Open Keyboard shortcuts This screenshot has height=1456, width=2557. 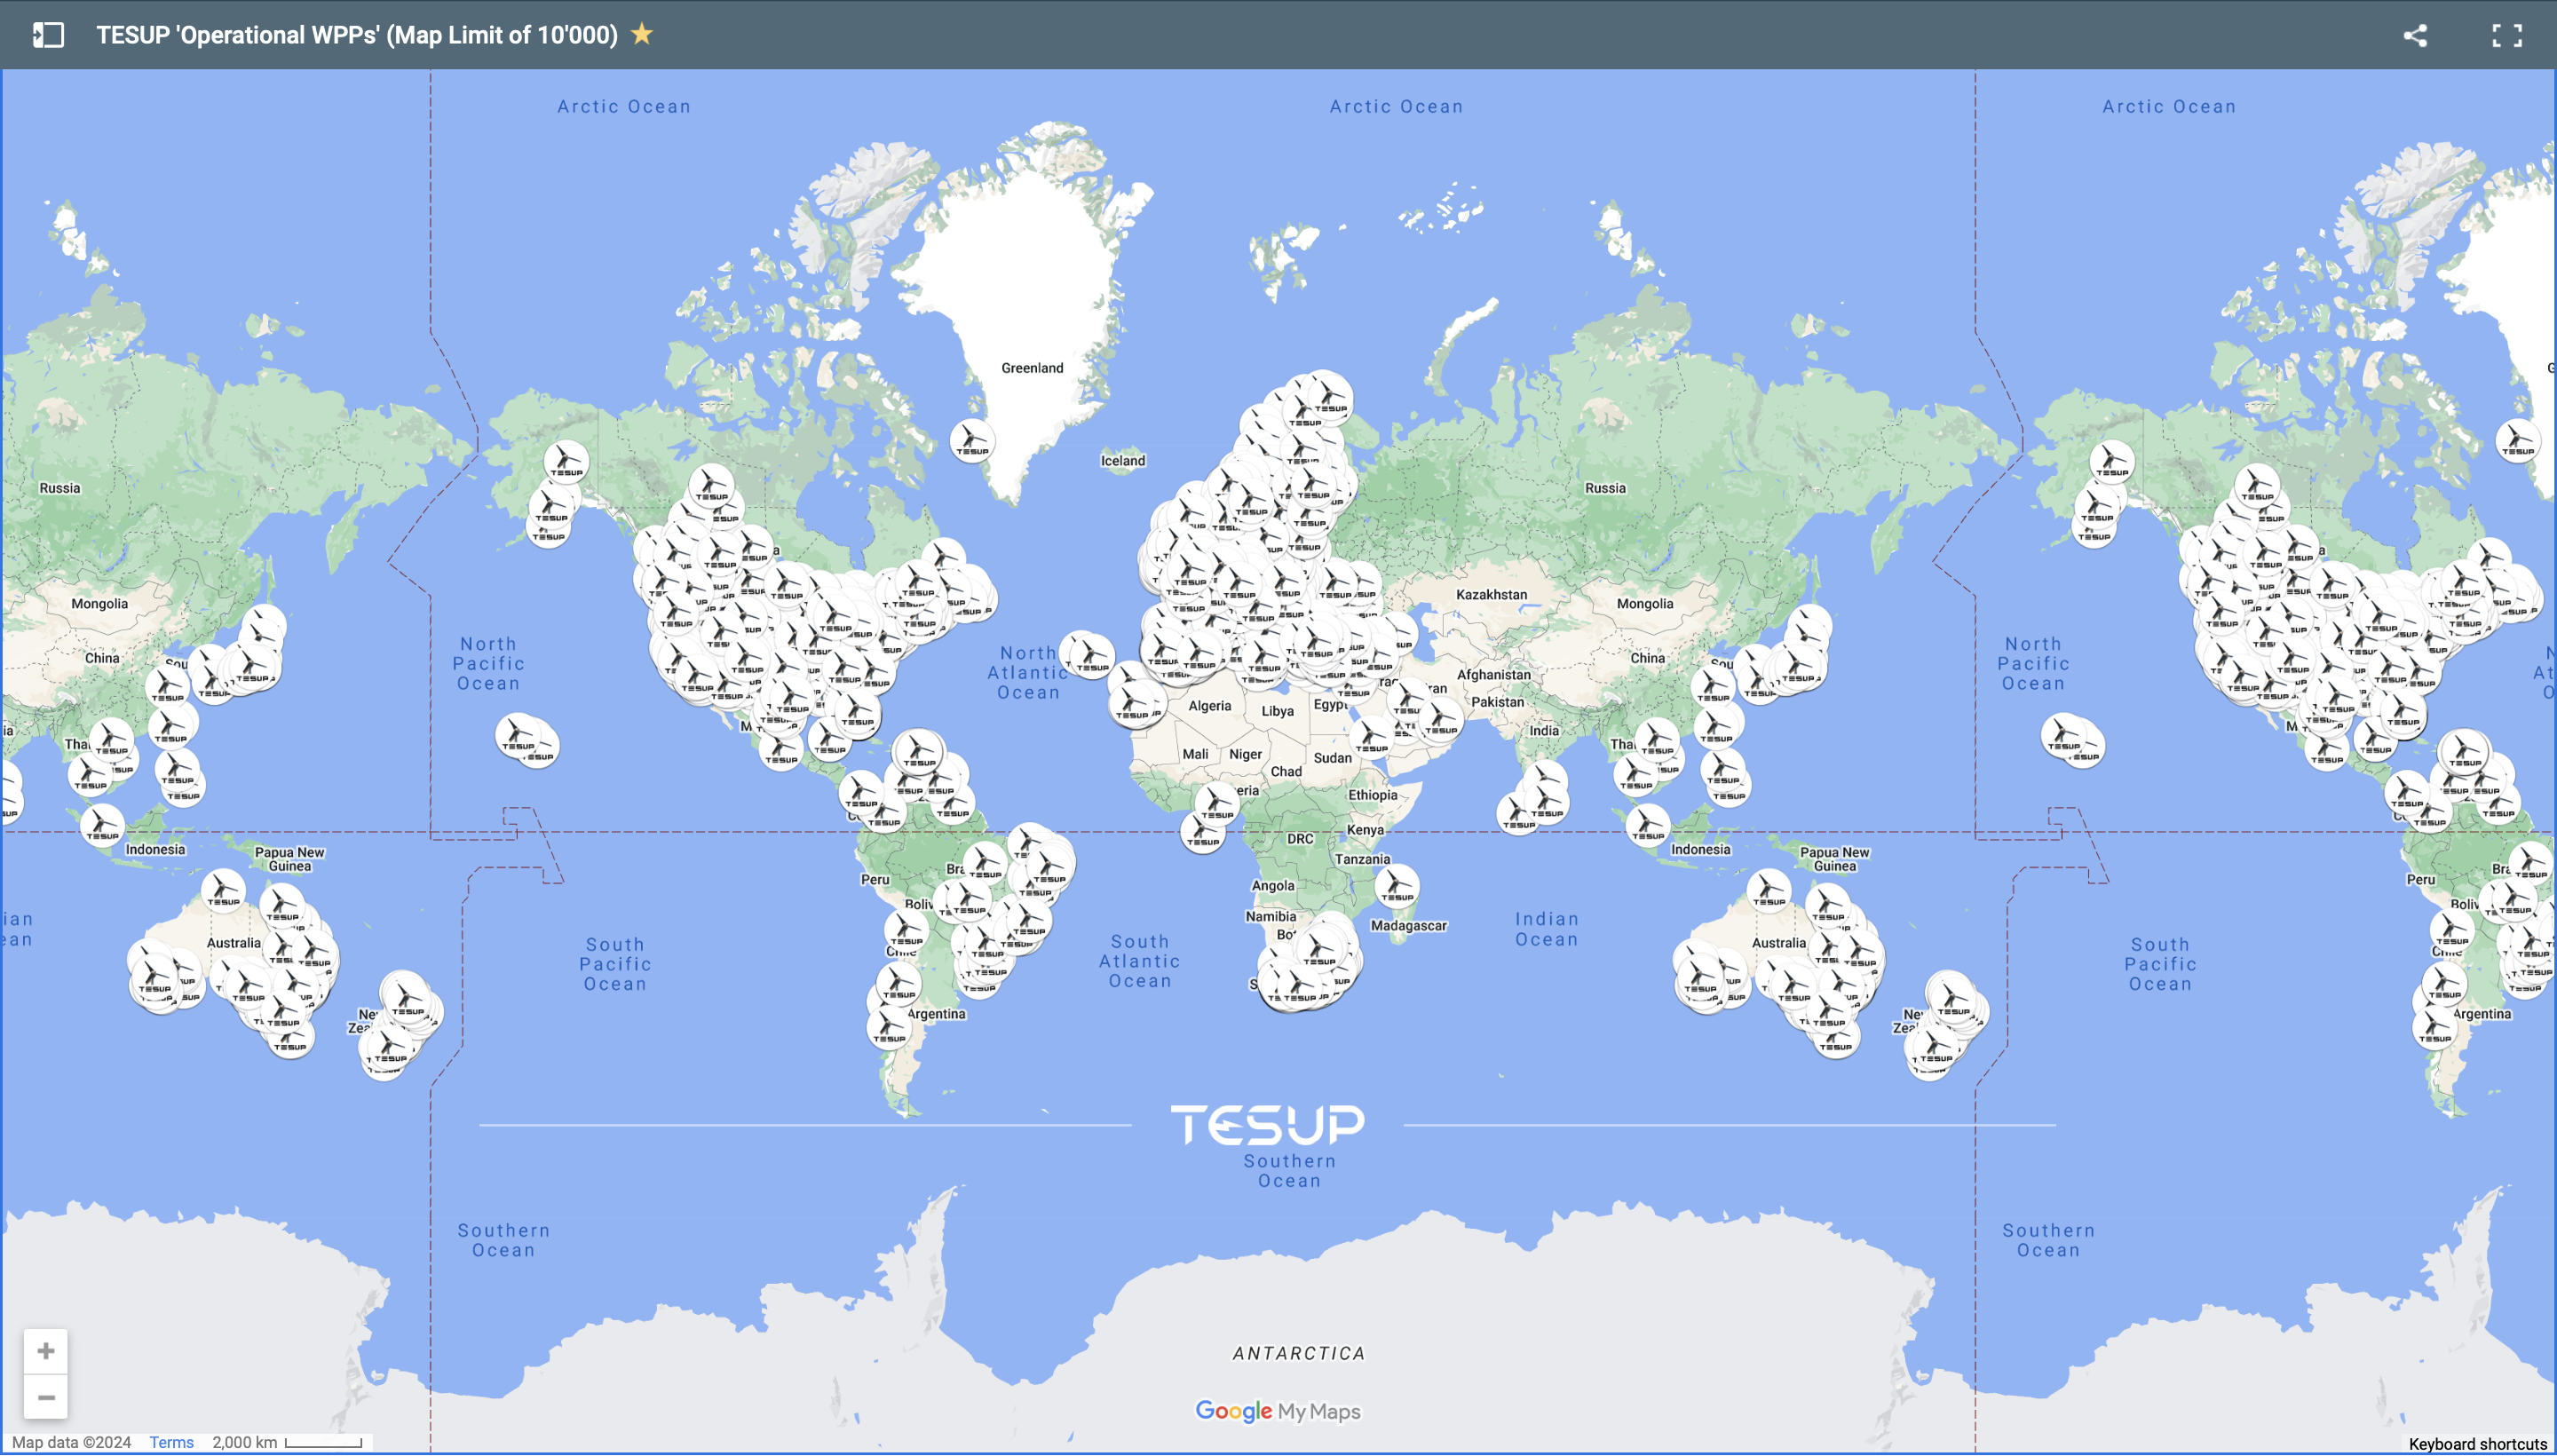tap(2477, 1443)
